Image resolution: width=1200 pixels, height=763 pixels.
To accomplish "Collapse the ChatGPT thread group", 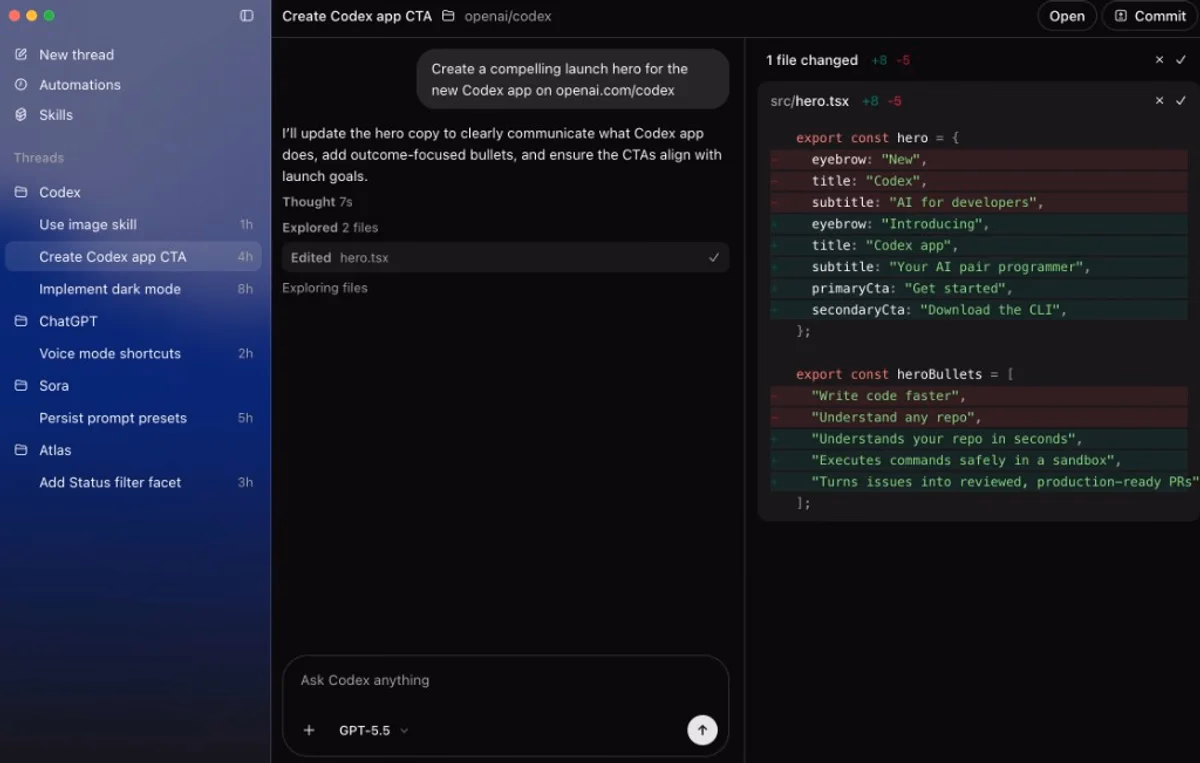I will (x=68, y=321).
